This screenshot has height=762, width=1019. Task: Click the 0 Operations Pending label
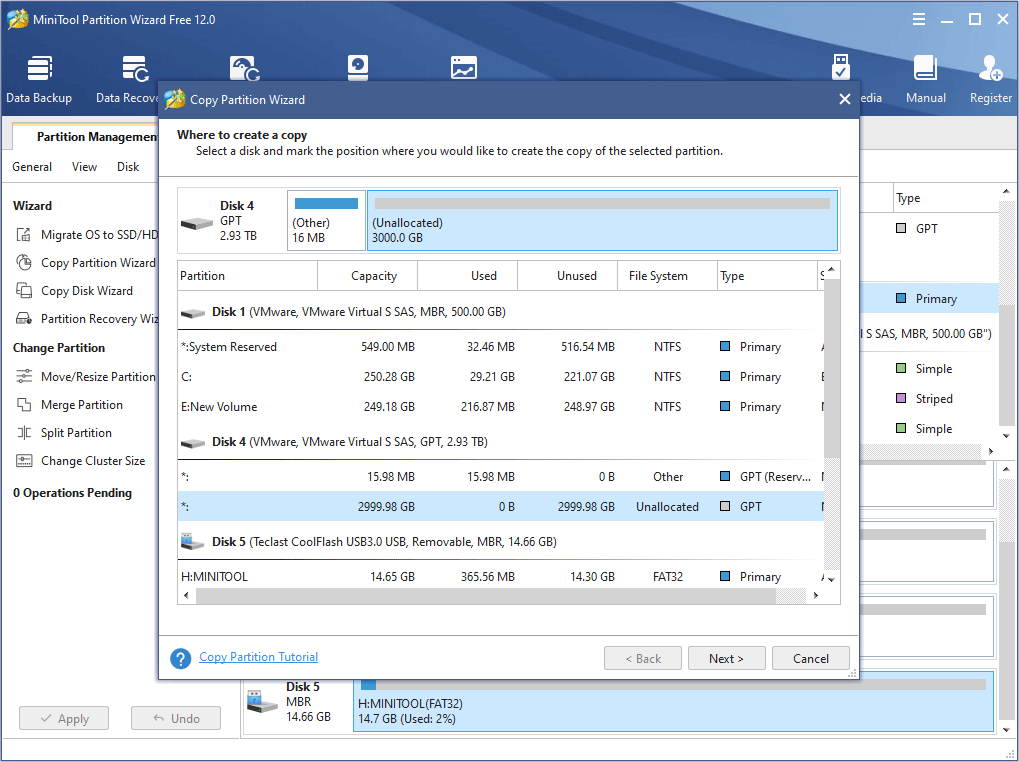coord(72,493)
